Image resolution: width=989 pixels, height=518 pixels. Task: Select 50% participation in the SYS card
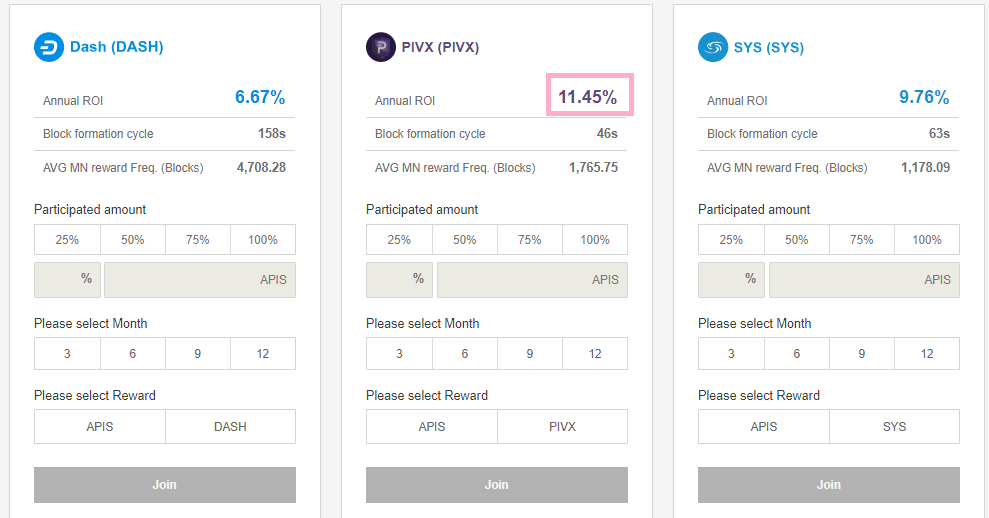point(797,240)
